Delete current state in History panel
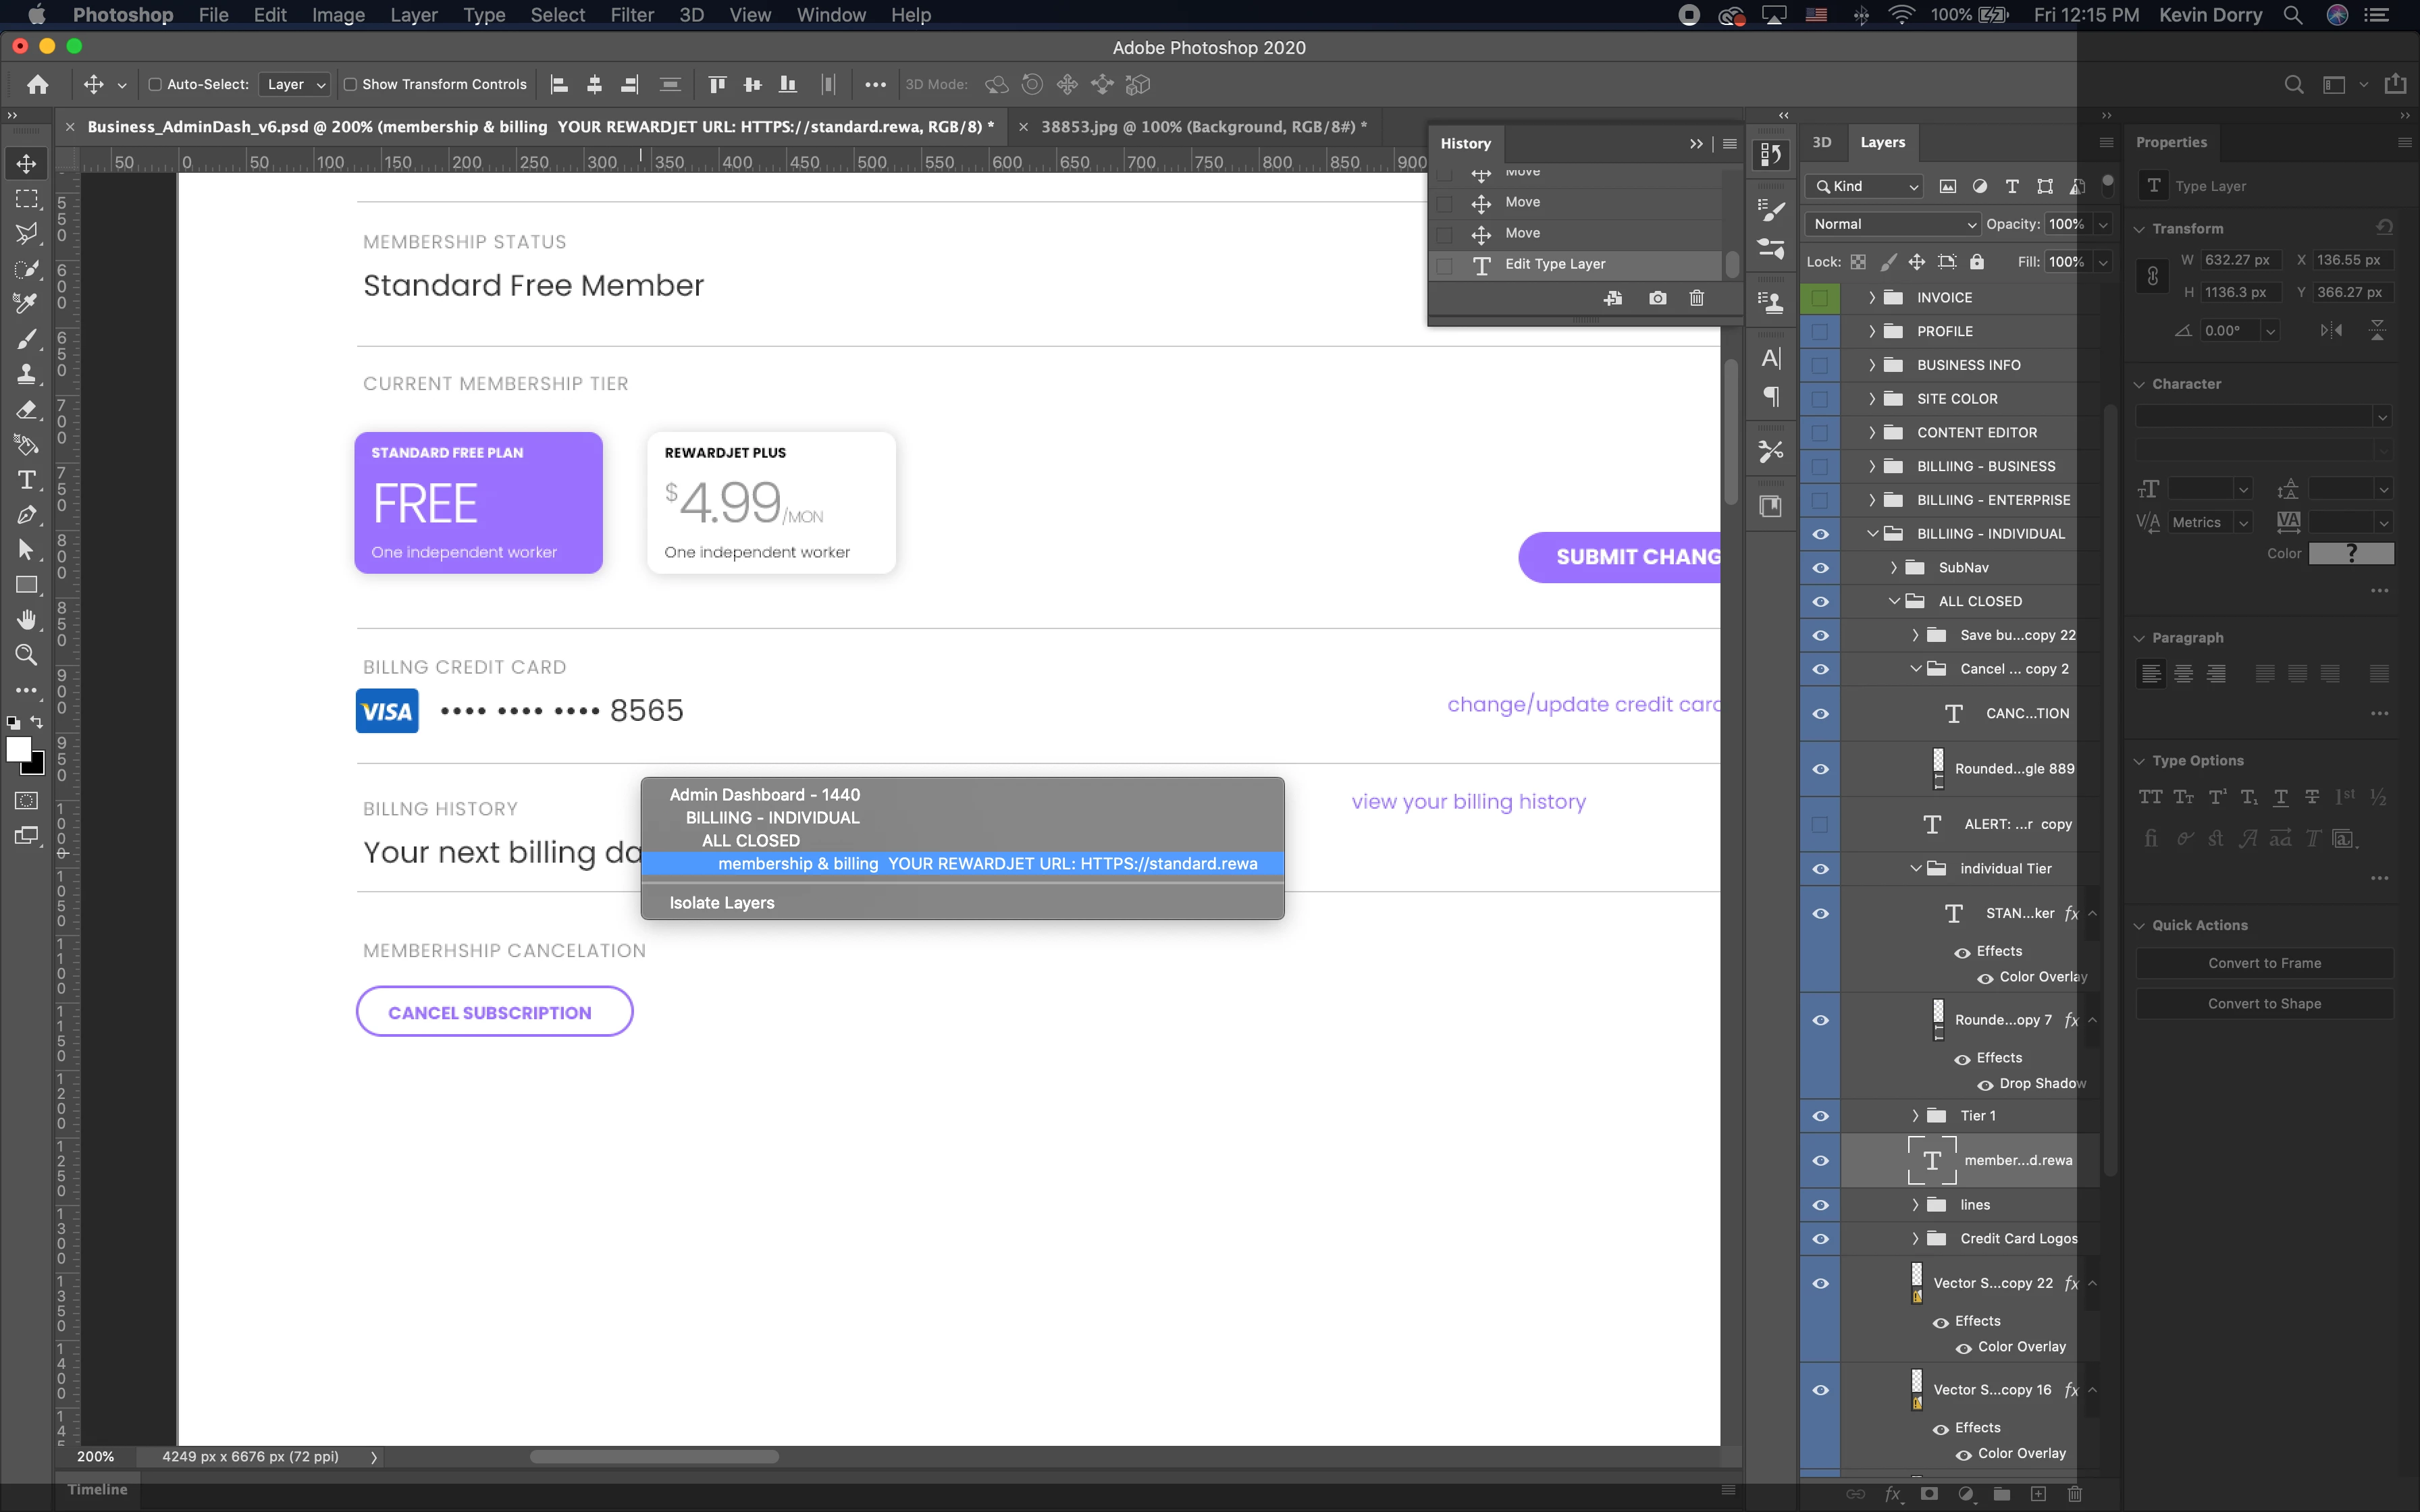Screen dimensions: 2420x1512 [x=1696, y=298]
